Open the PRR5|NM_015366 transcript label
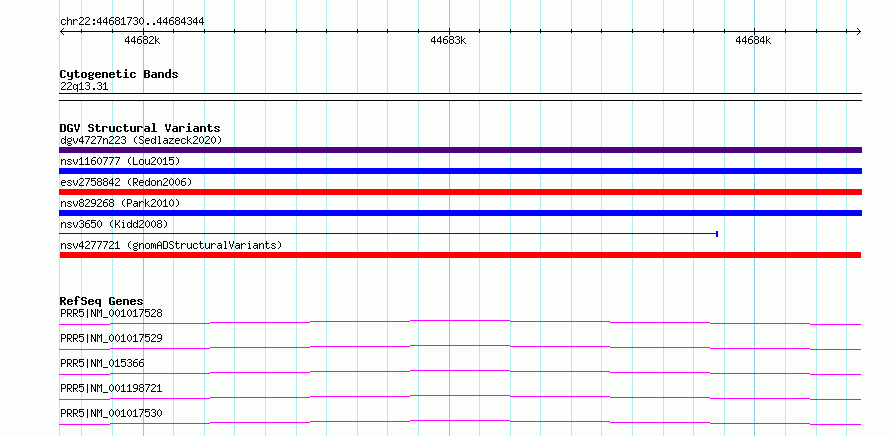 (102, 363)
